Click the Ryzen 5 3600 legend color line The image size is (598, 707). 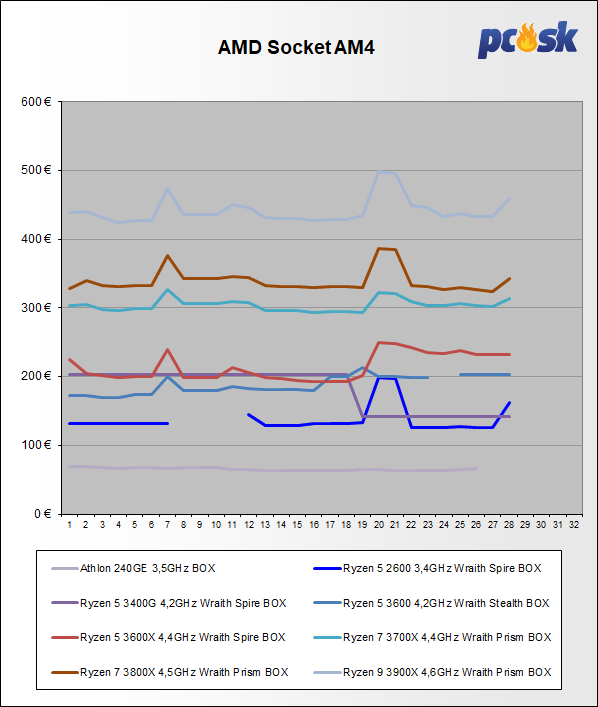(327, 603)
